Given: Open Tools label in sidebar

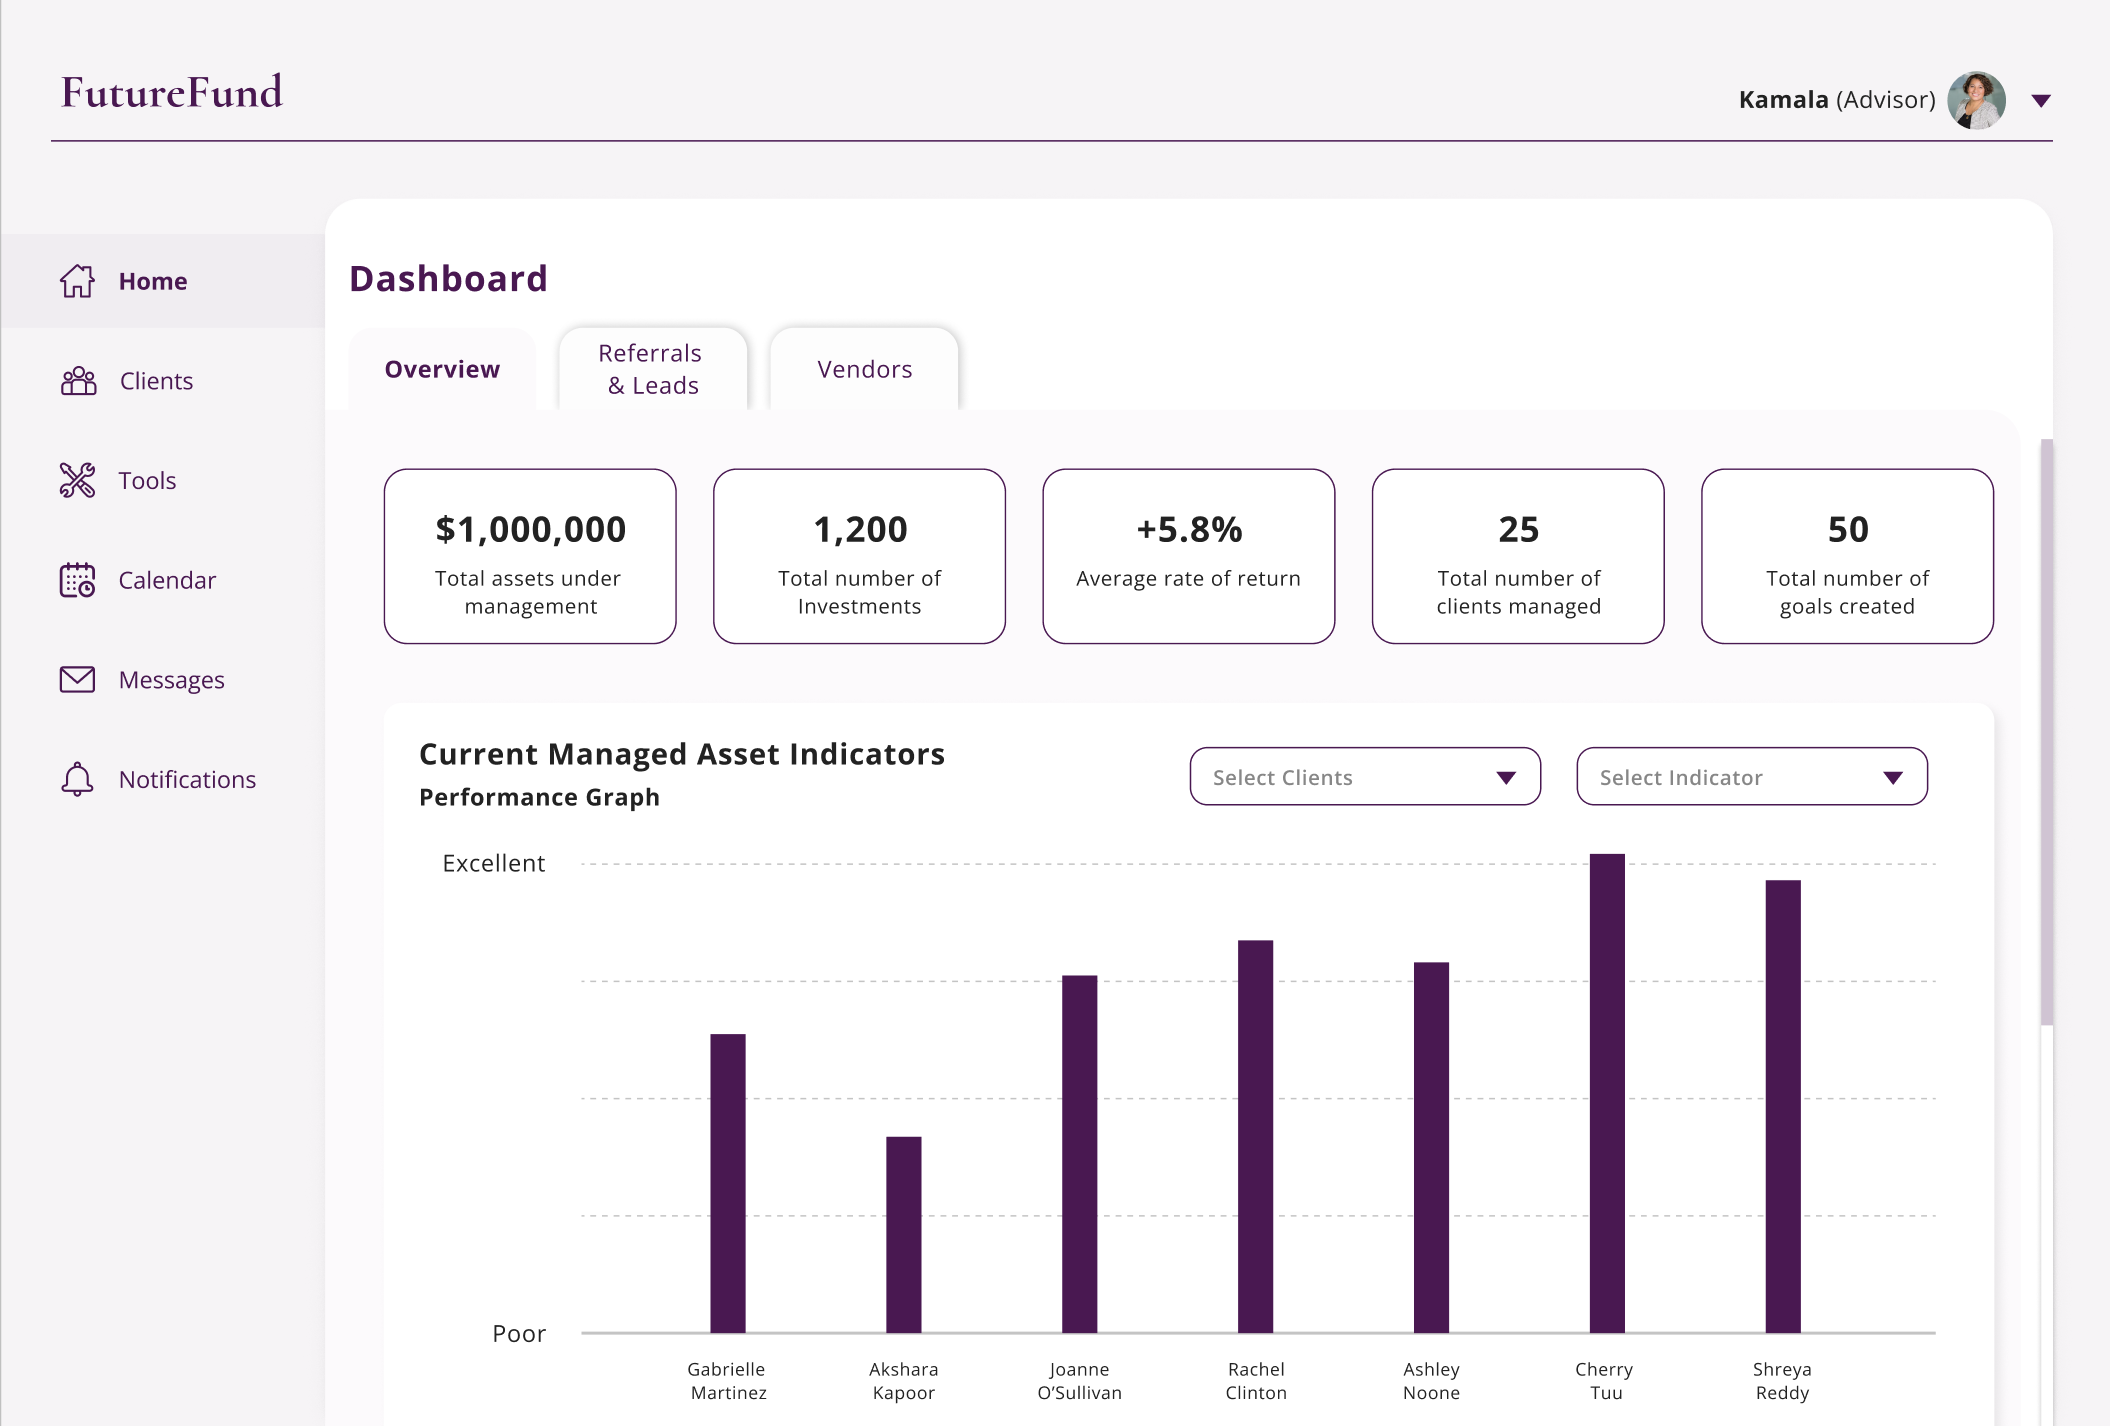Looking at the screenshot, I should tap(147, 481).
